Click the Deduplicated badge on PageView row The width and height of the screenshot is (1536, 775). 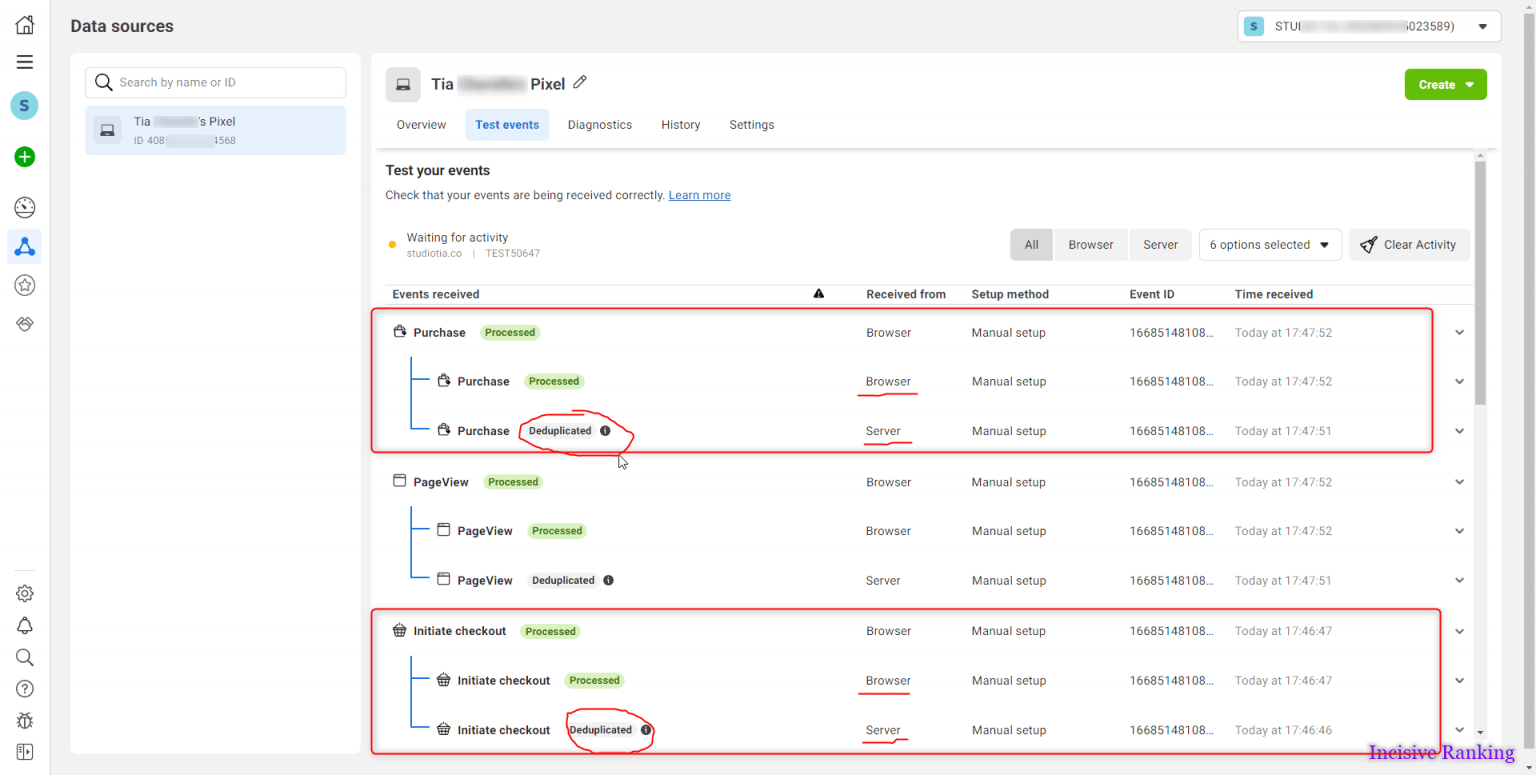click(563, 580)
